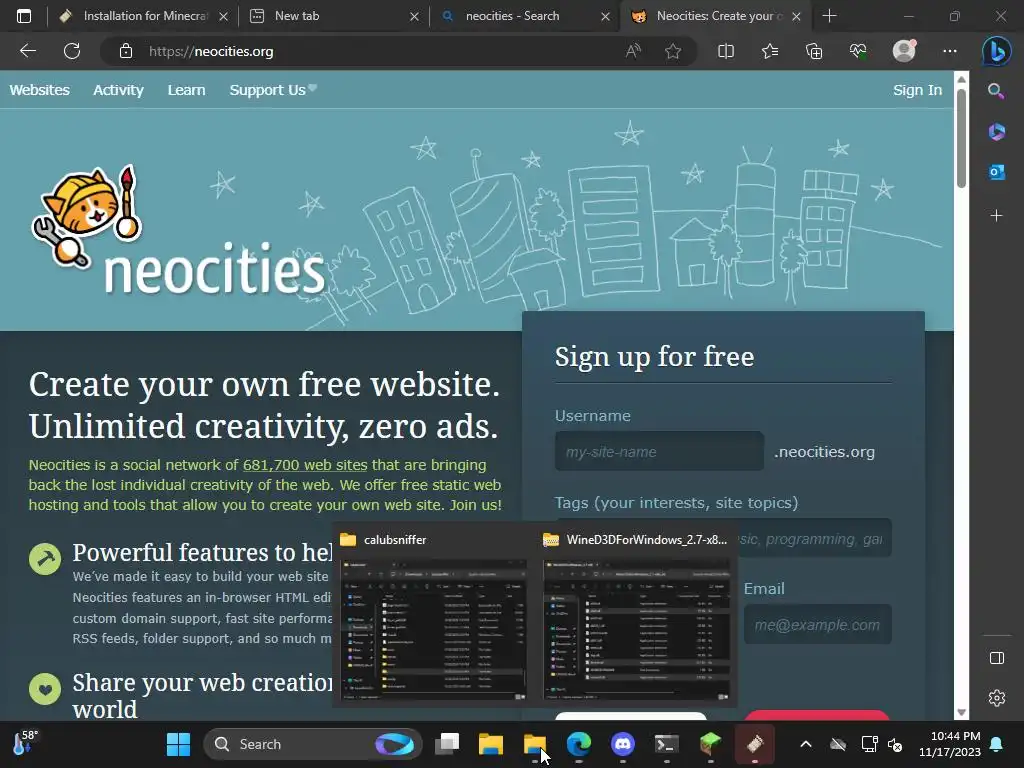
Task: Open Activity nav menu item
Action: 118,90
